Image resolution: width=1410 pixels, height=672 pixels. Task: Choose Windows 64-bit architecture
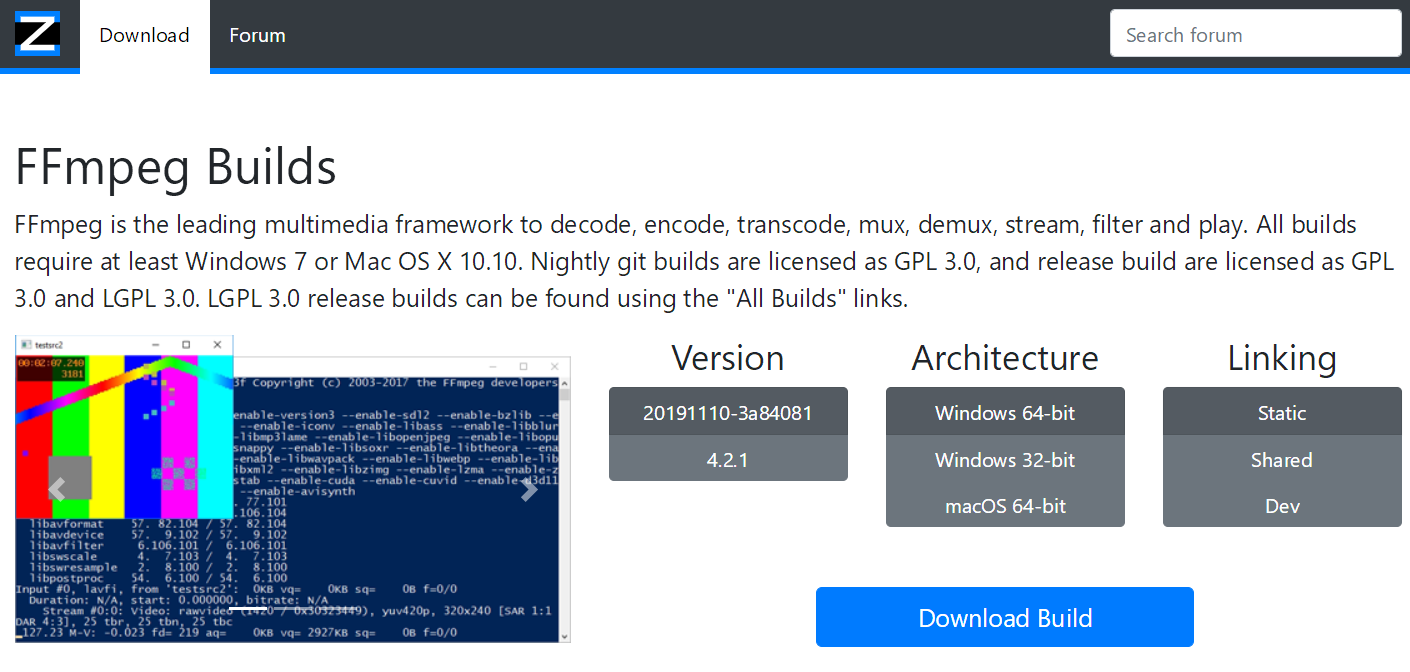[1005, 412]
